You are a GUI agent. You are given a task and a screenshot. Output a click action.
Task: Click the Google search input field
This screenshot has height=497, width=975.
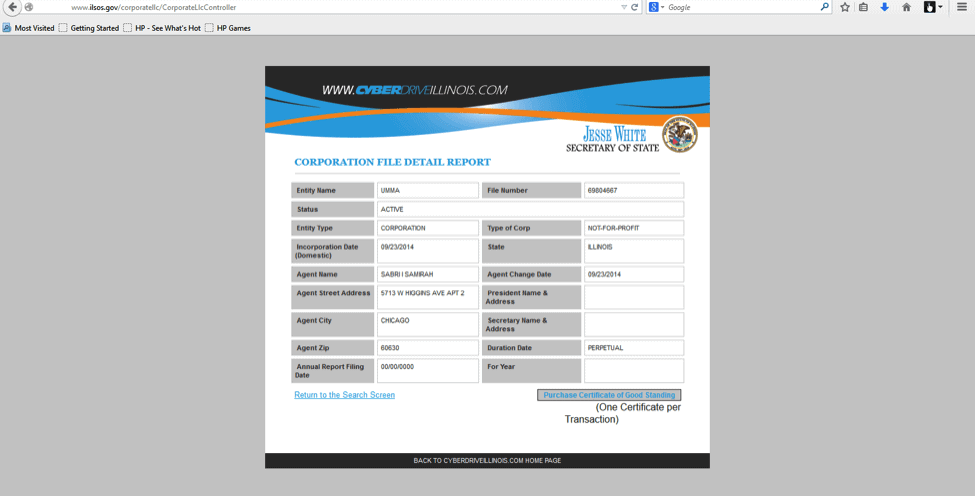(x=740, y=7)
